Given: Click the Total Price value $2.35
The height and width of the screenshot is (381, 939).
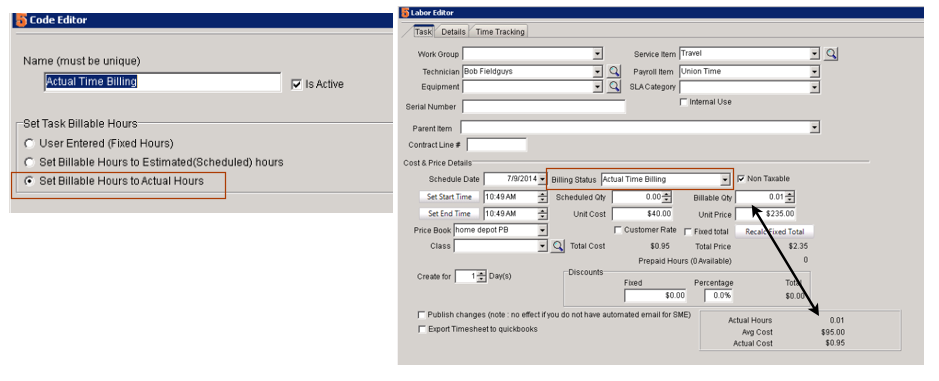Looking at the screenshot, I should coord(798,246).
